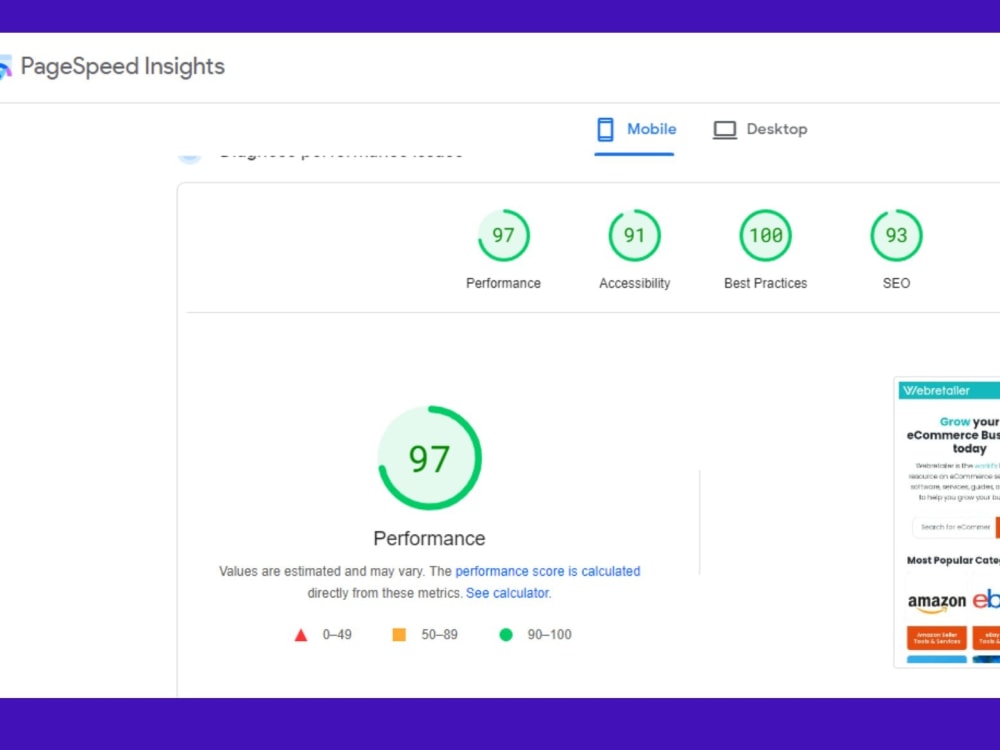1000x750 pixels.
Task: Select the Best Practices 100 score gauge
Action: click(x=765, y=235)
